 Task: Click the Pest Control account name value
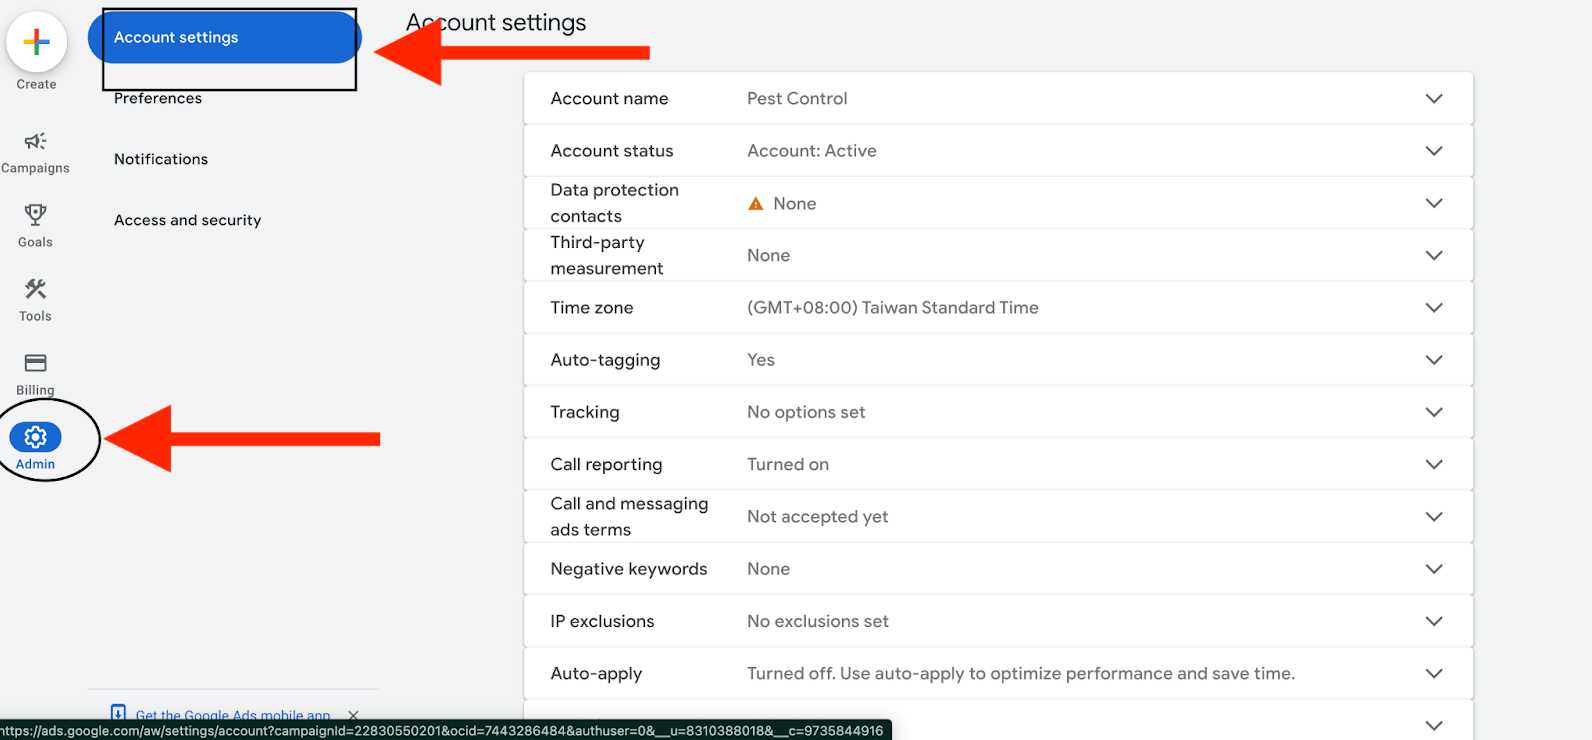tap(797, 98)
